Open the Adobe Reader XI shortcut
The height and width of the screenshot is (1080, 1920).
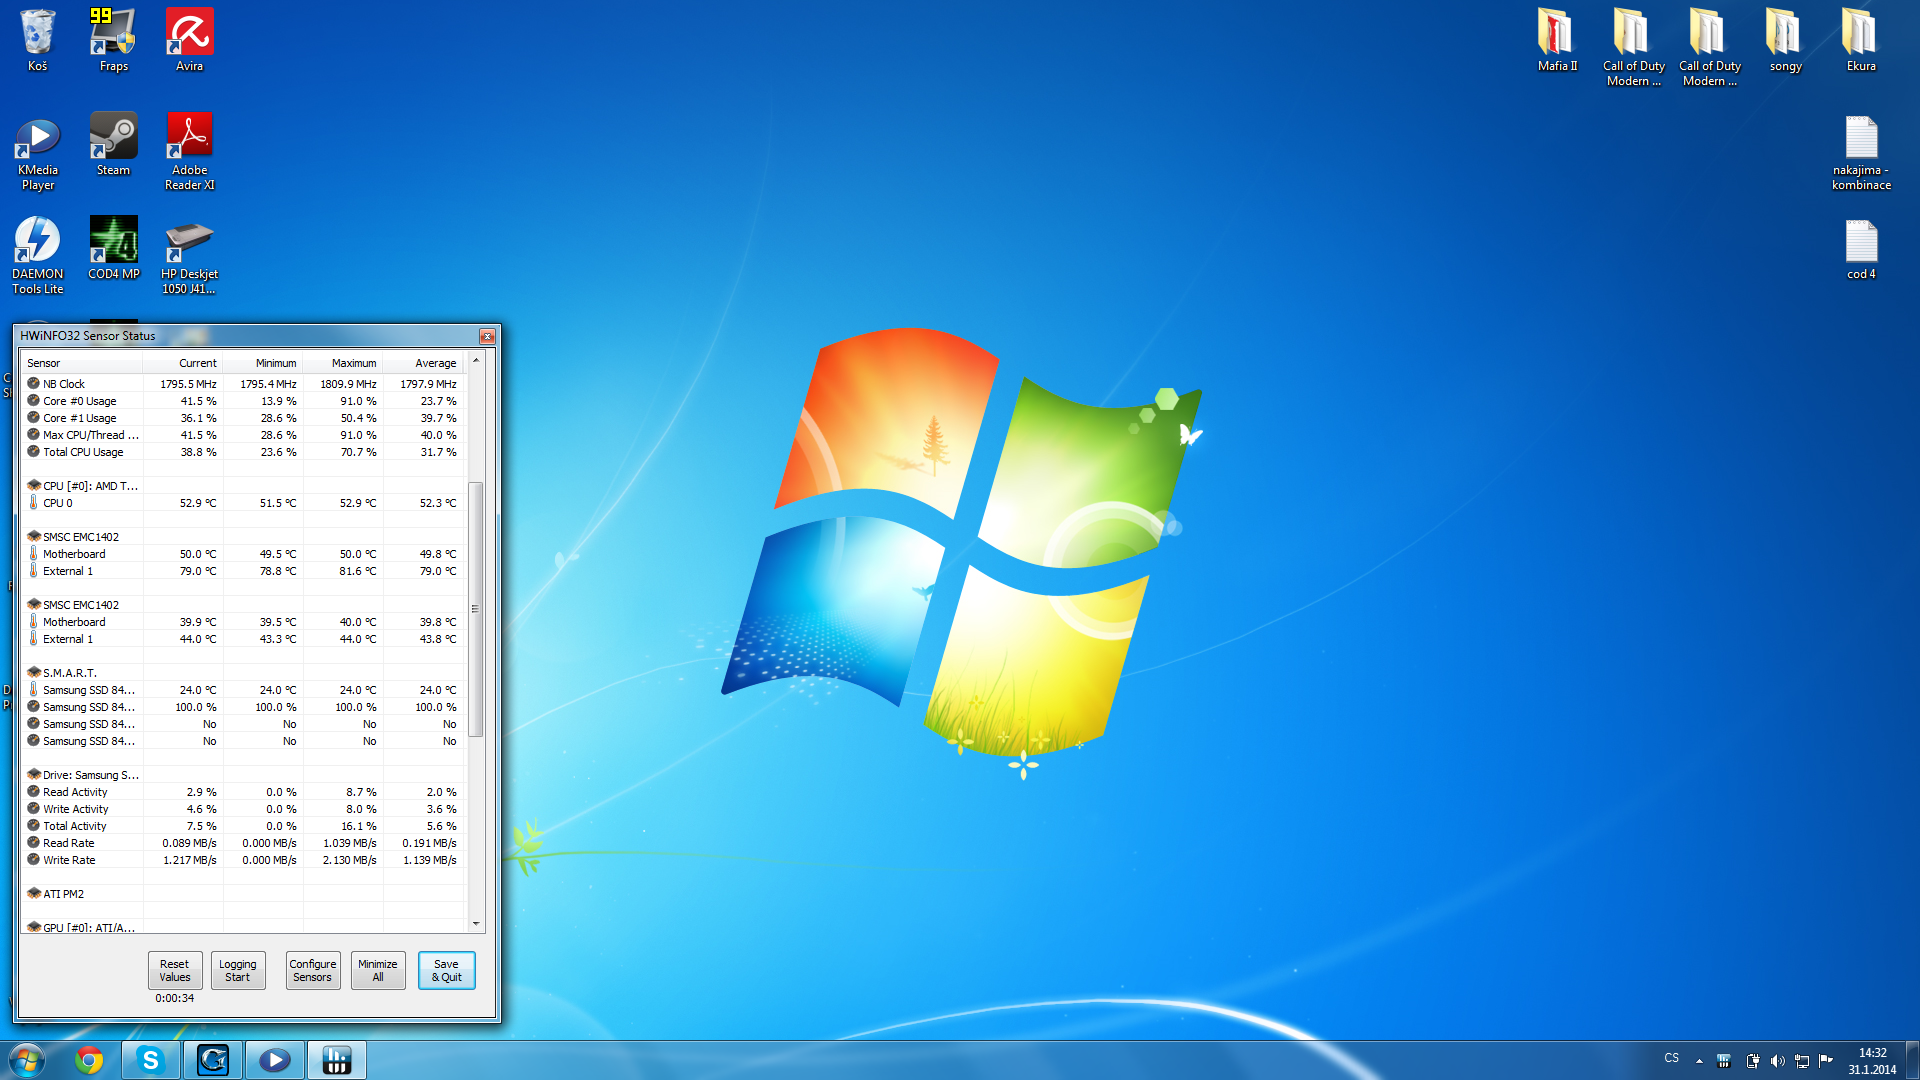coord(189,151)
